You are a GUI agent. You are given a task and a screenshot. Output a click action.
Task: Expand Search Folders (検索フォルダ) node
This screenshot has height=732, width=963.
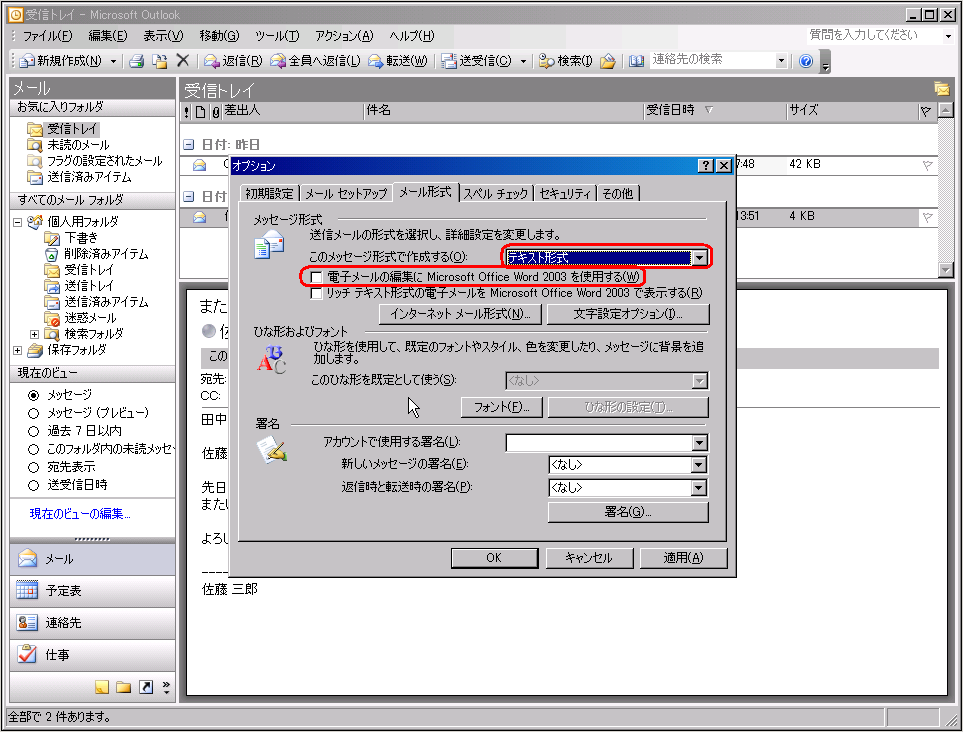pyautogui.click(x=34, y=334)
